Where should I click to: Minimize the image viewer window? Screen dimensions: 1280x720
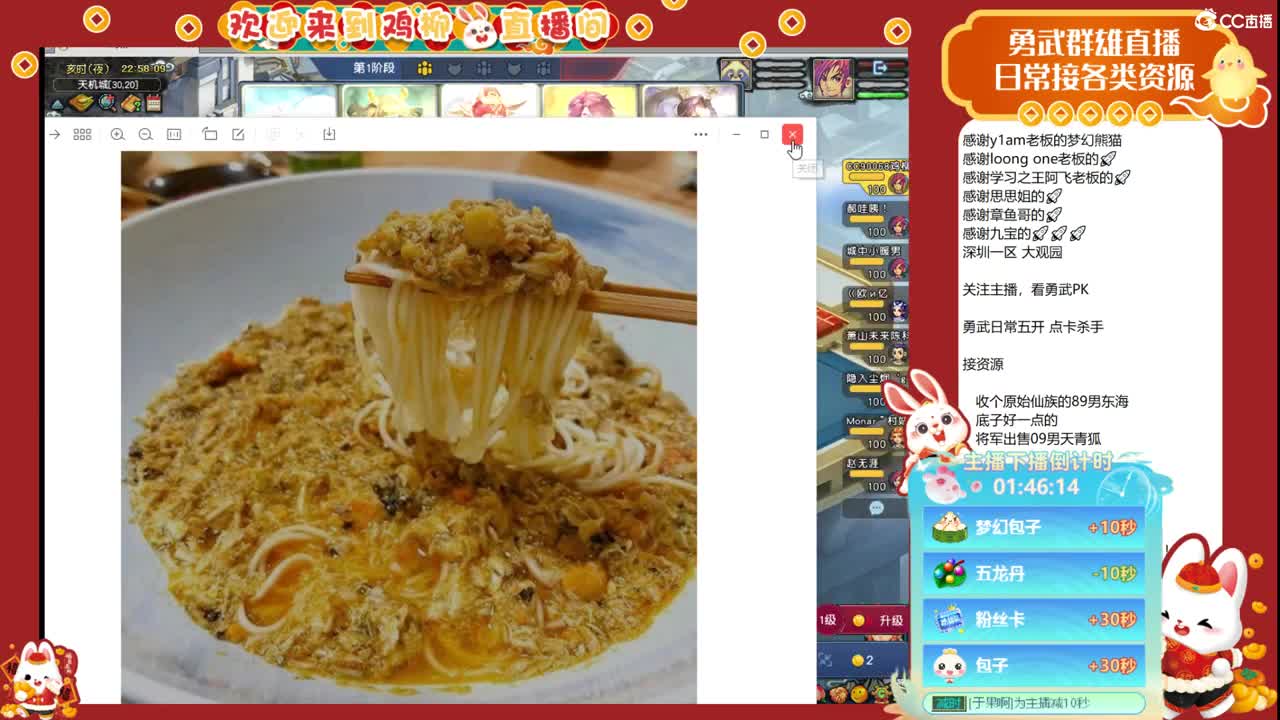click(x=737, y=134)
